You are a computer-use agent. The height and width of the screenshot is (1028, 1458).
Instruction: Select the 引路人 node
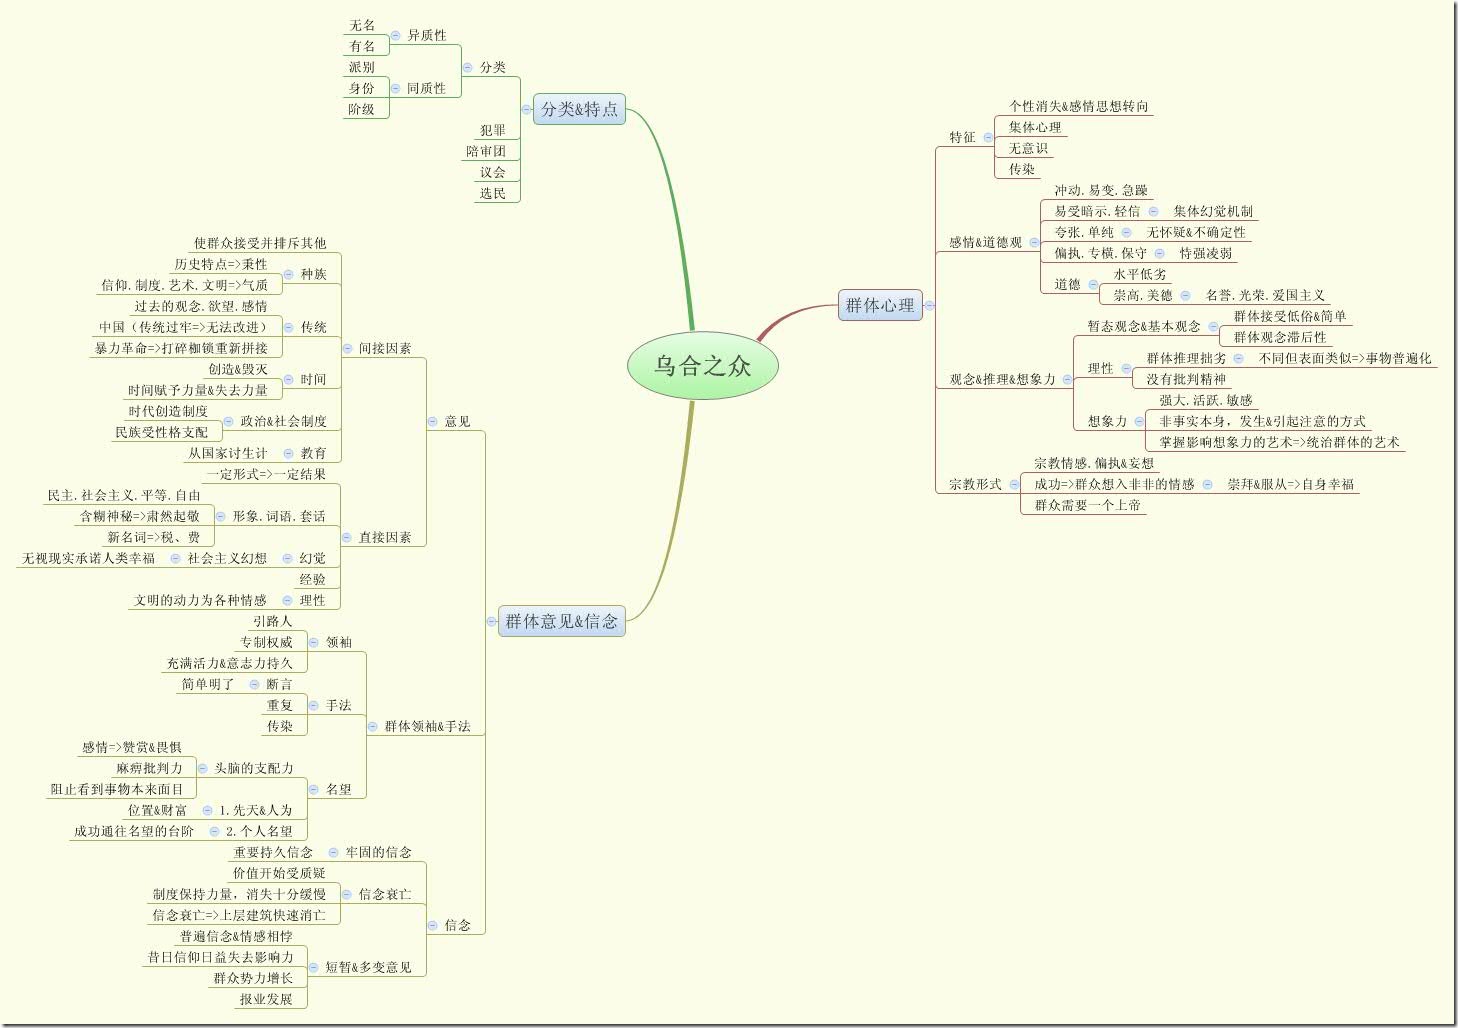[x=272, y=621]
